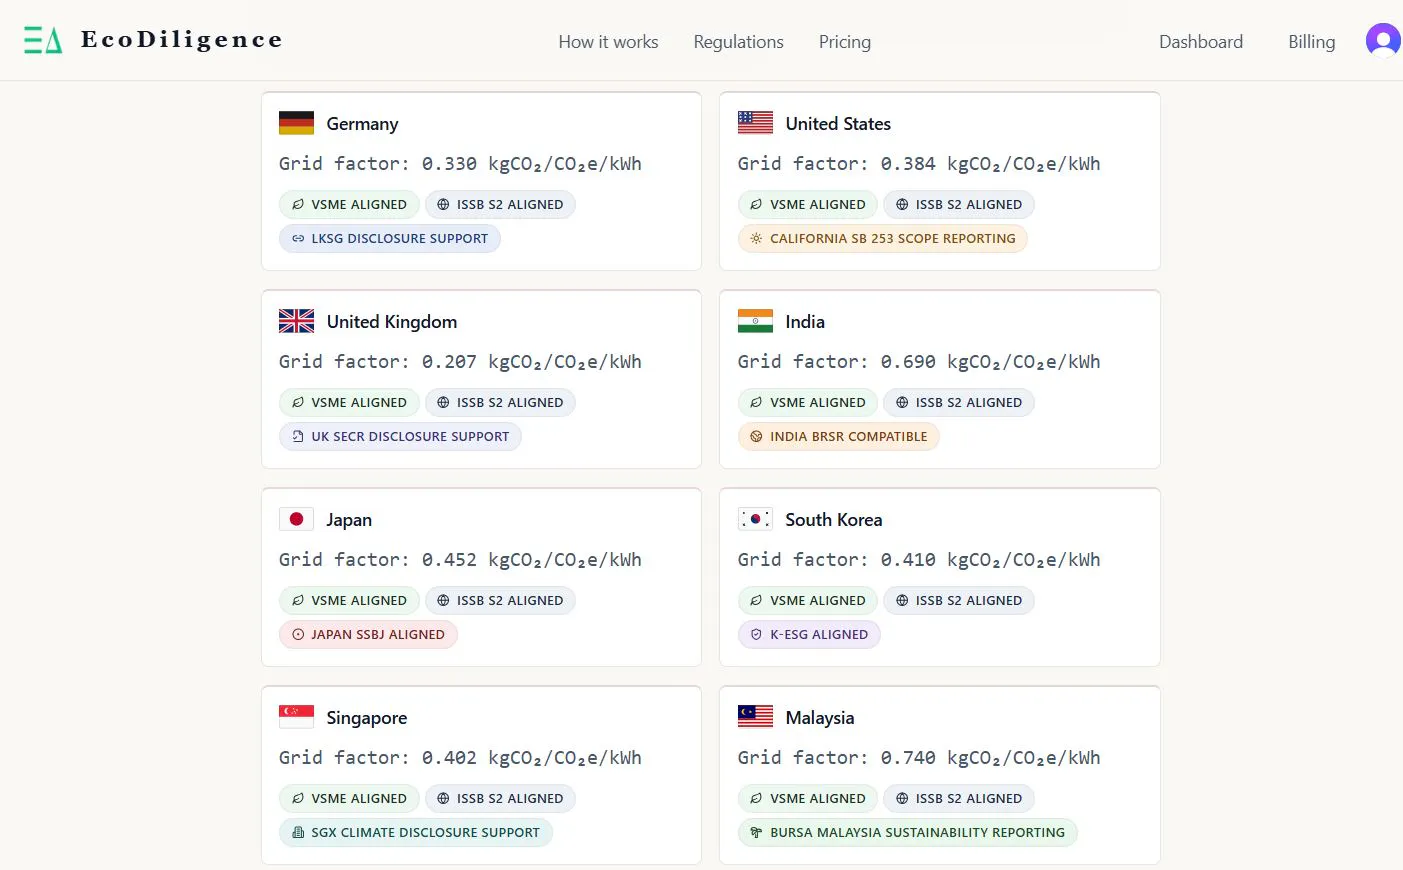
Task: Click Japan's grid factor 0.452 value
Action: click(449, 560)
